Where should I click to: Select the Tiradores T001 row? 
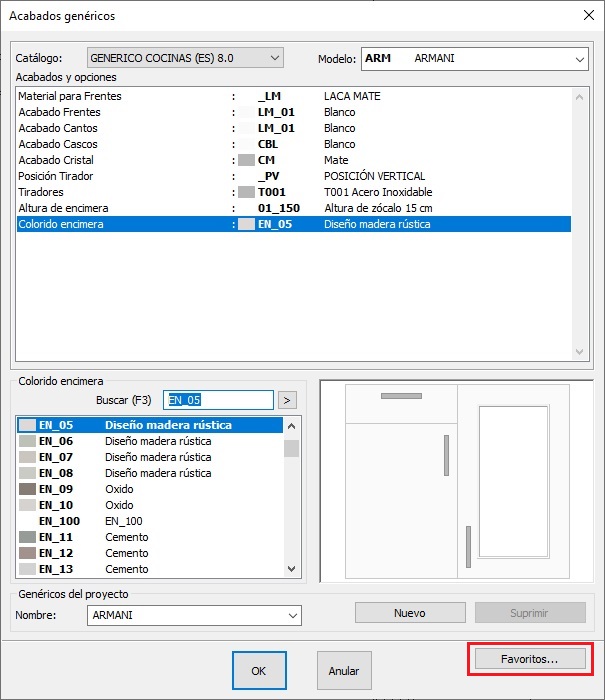(x=294, y=192)
